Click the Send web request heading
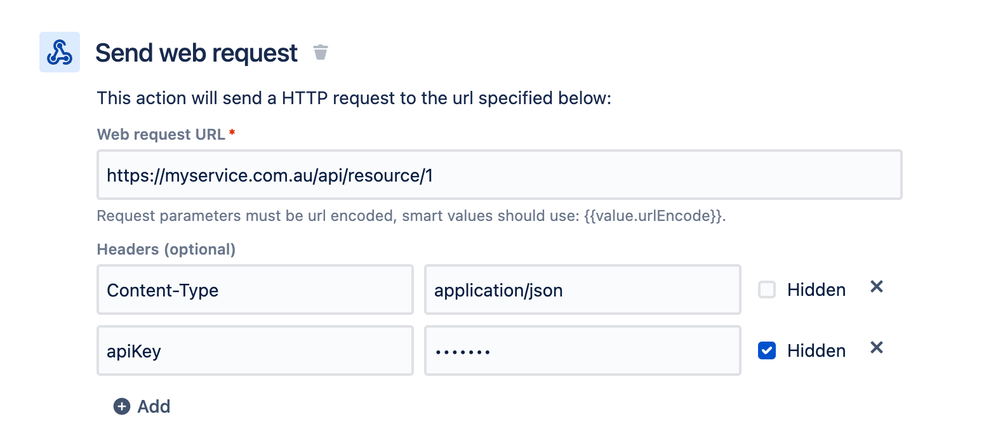Viewport: 998px width, 433px height. pyautogui.click(x=197, y=53)
